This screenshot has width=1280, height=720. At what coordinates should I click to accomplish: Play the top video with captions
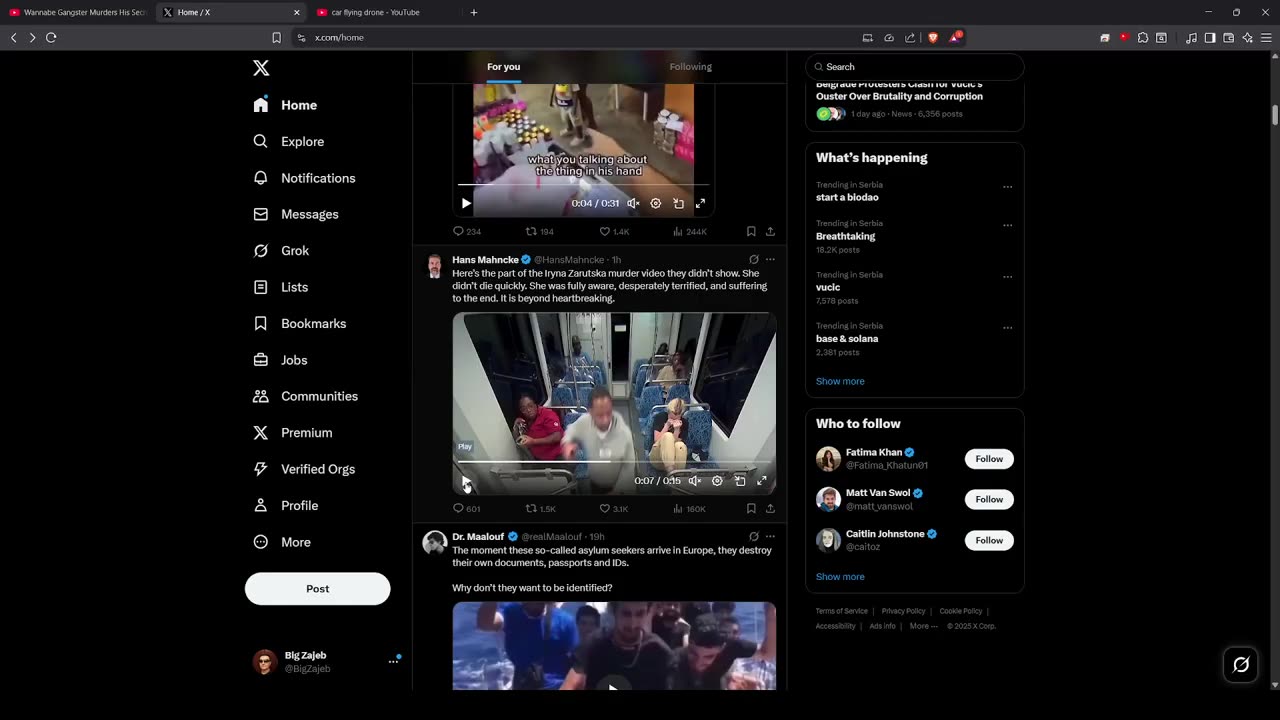(x=466, y=203)
